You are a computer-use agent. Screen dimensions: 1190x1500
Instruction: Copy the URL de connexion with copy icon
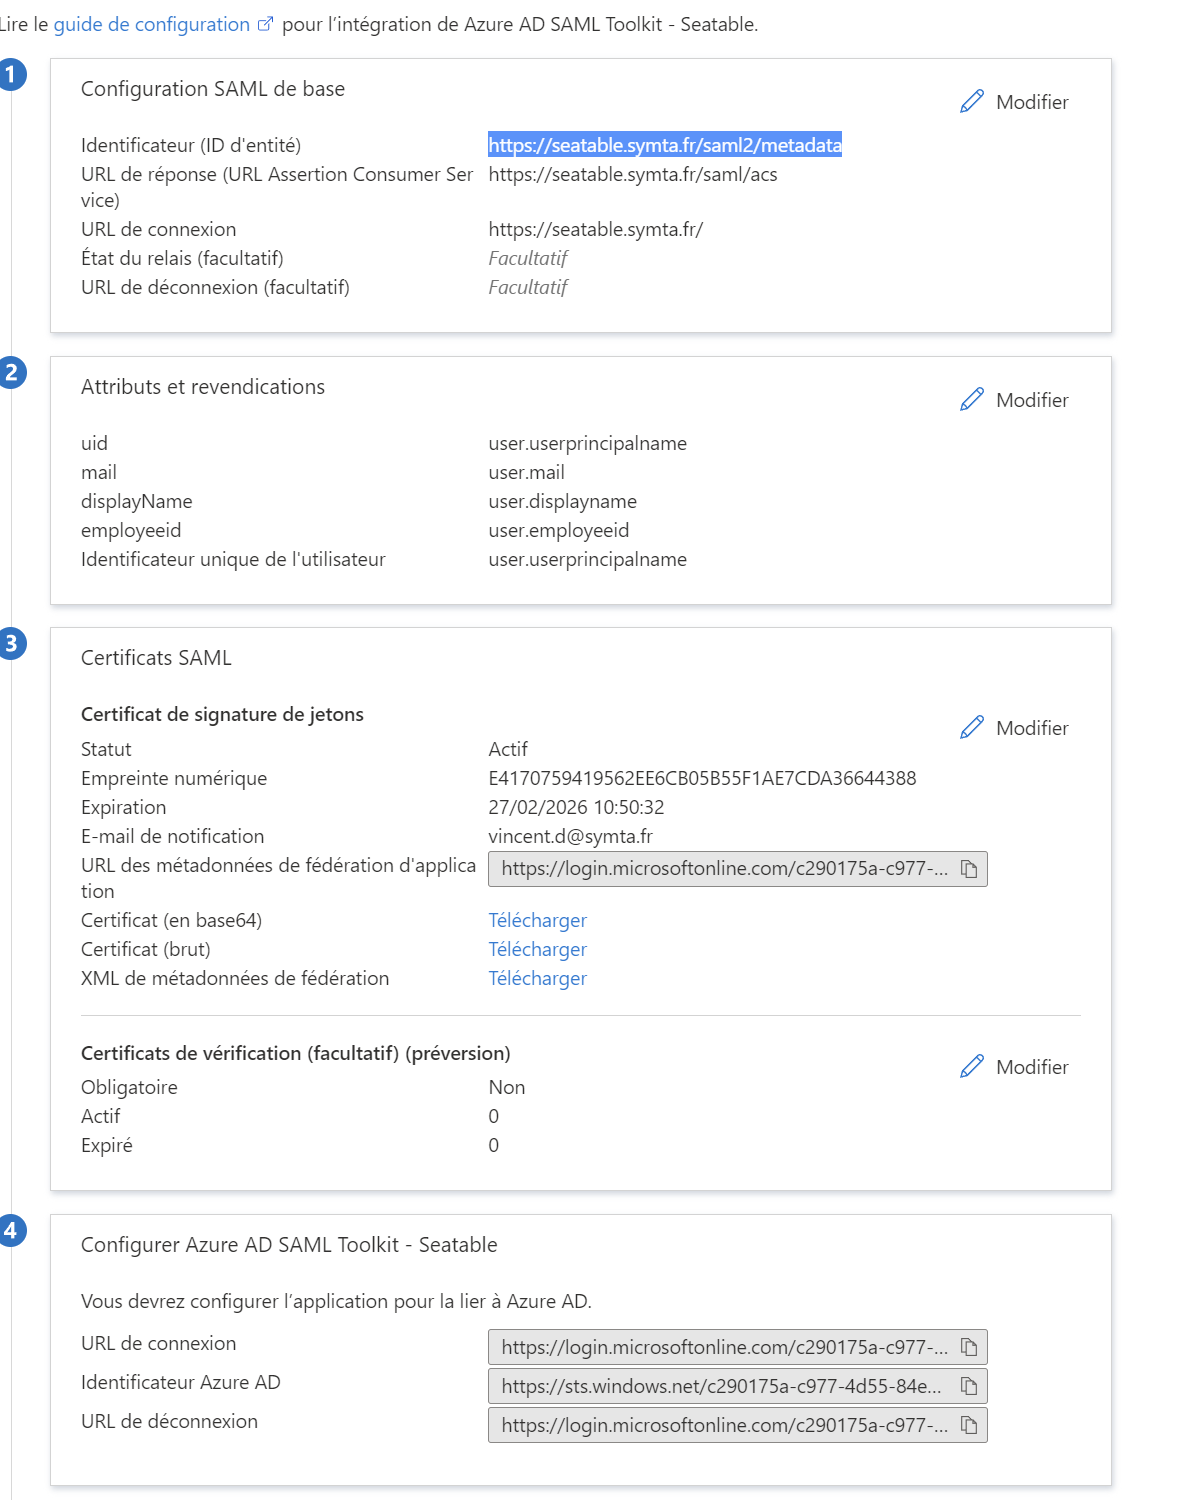[x=968, y=1347]
